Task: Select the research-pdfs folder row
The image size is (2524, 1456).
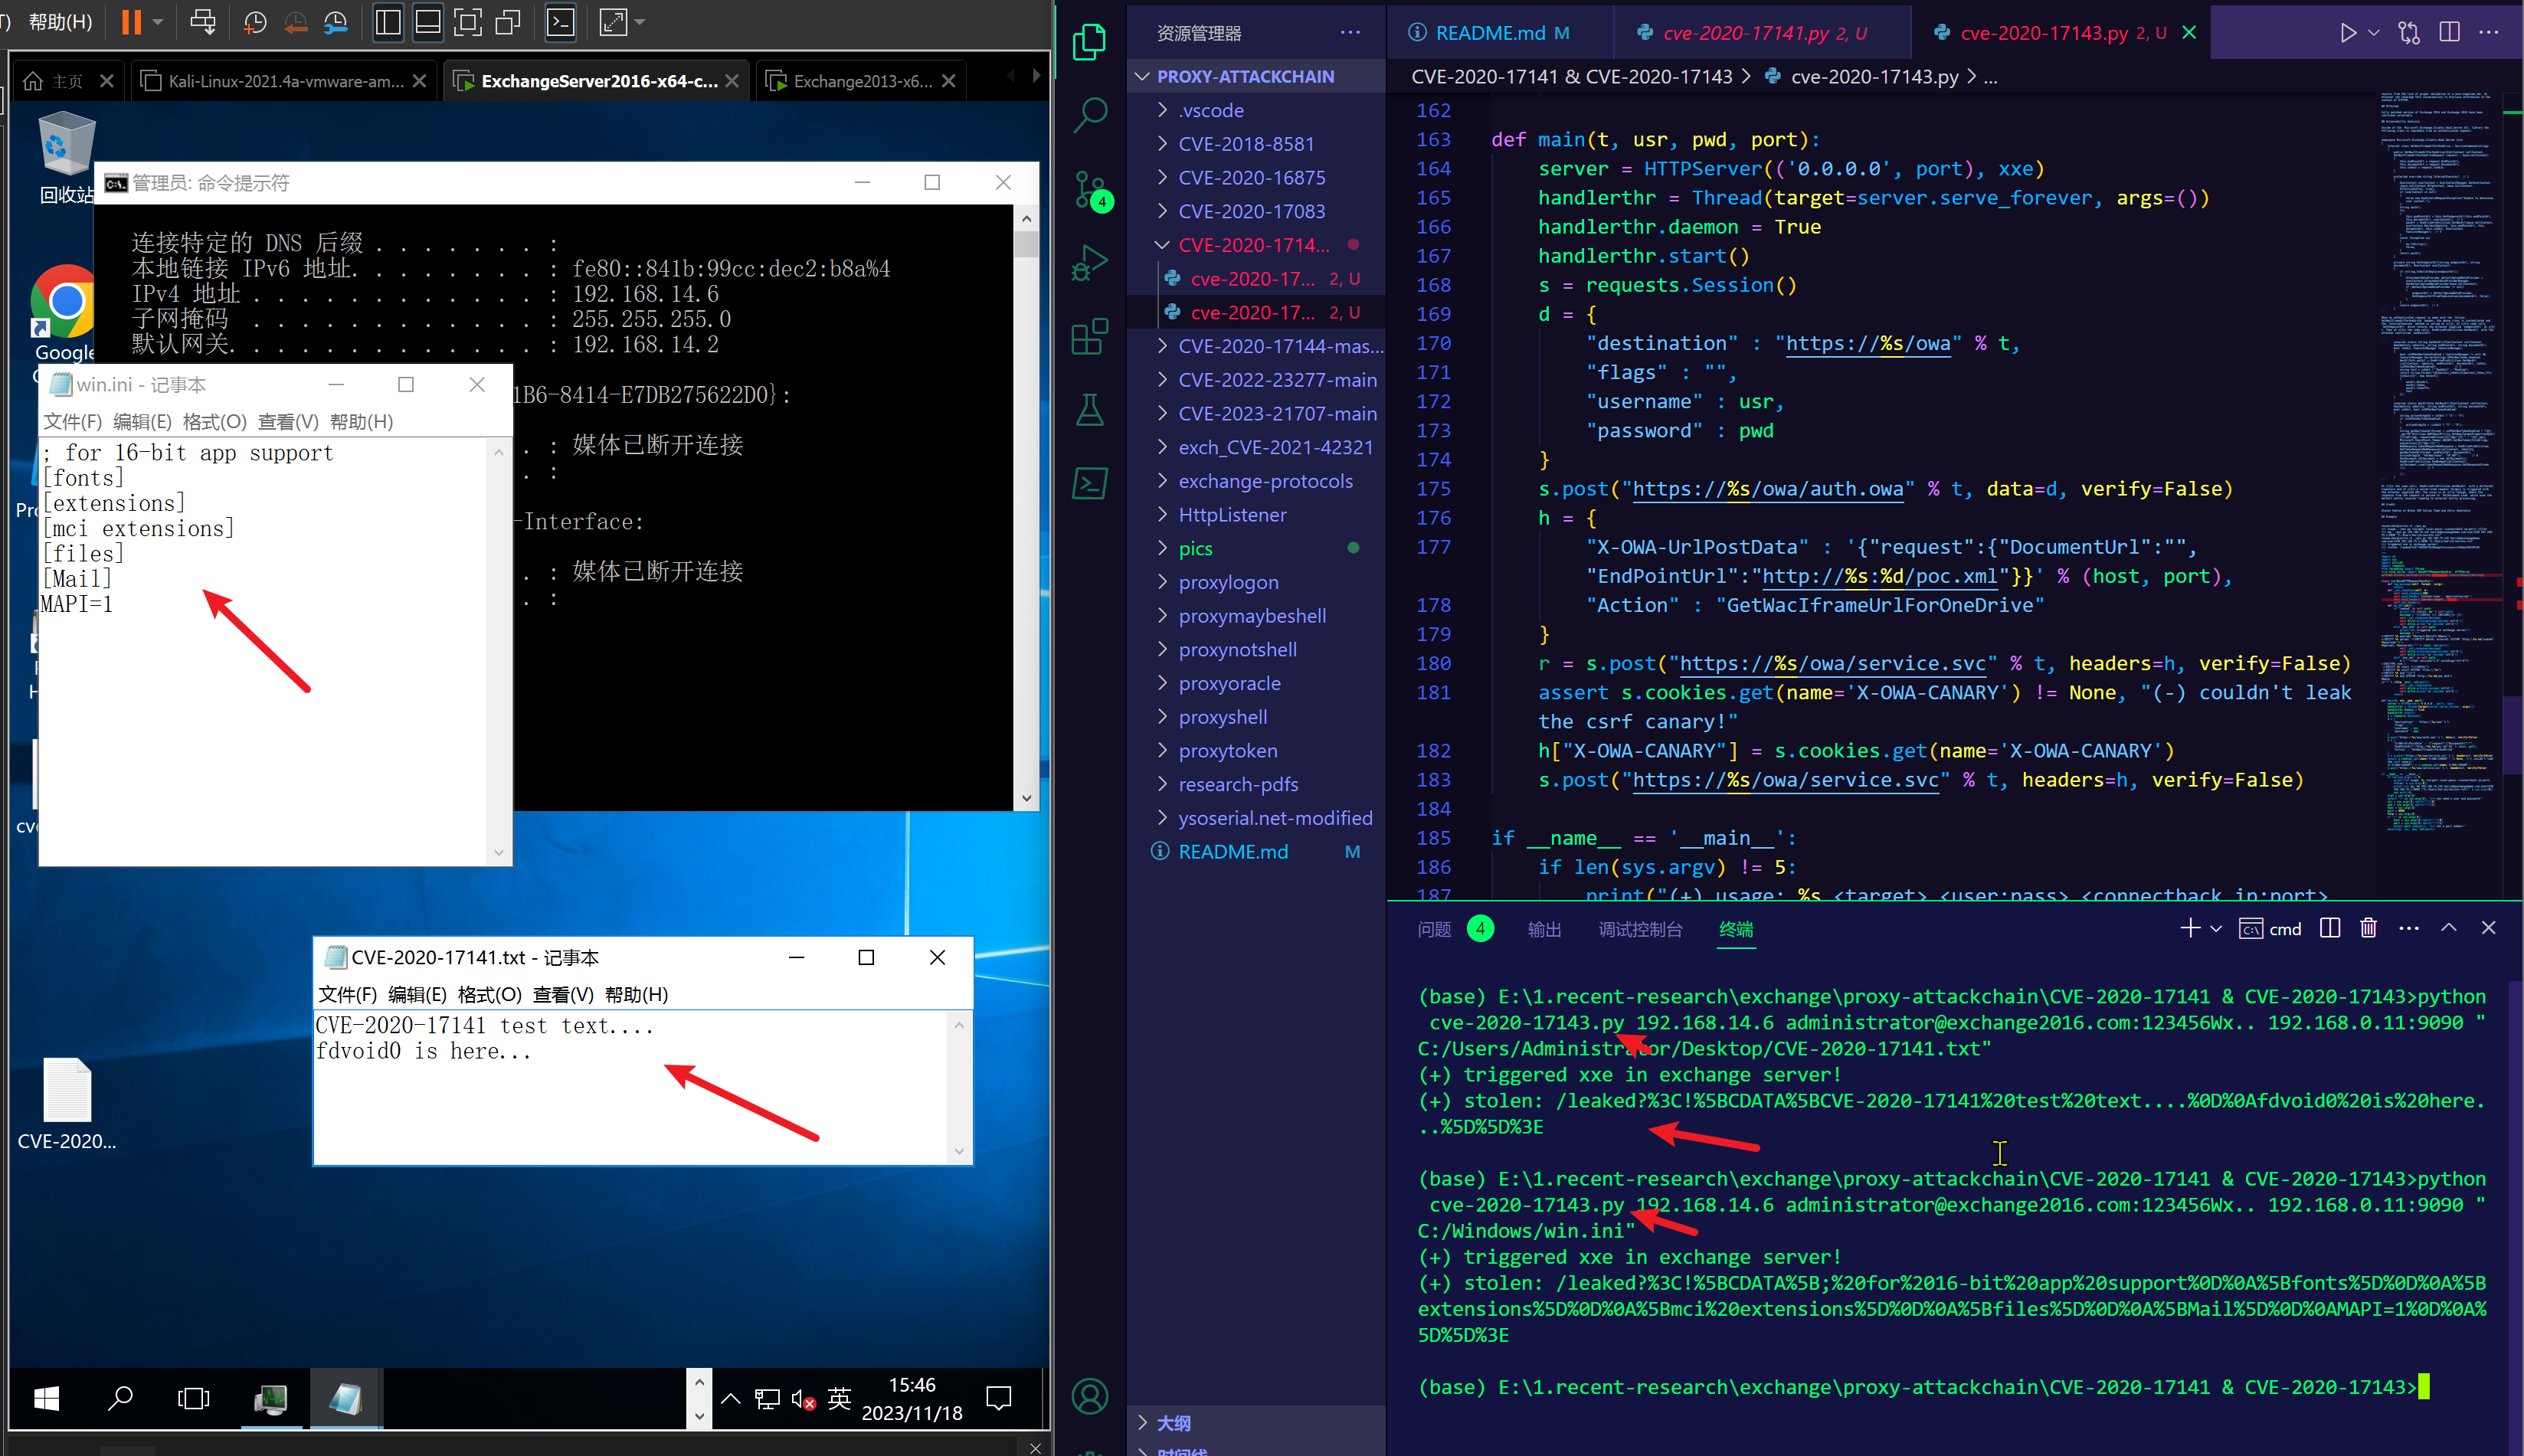Action: pyautogui.click(x=1256, y=784)
